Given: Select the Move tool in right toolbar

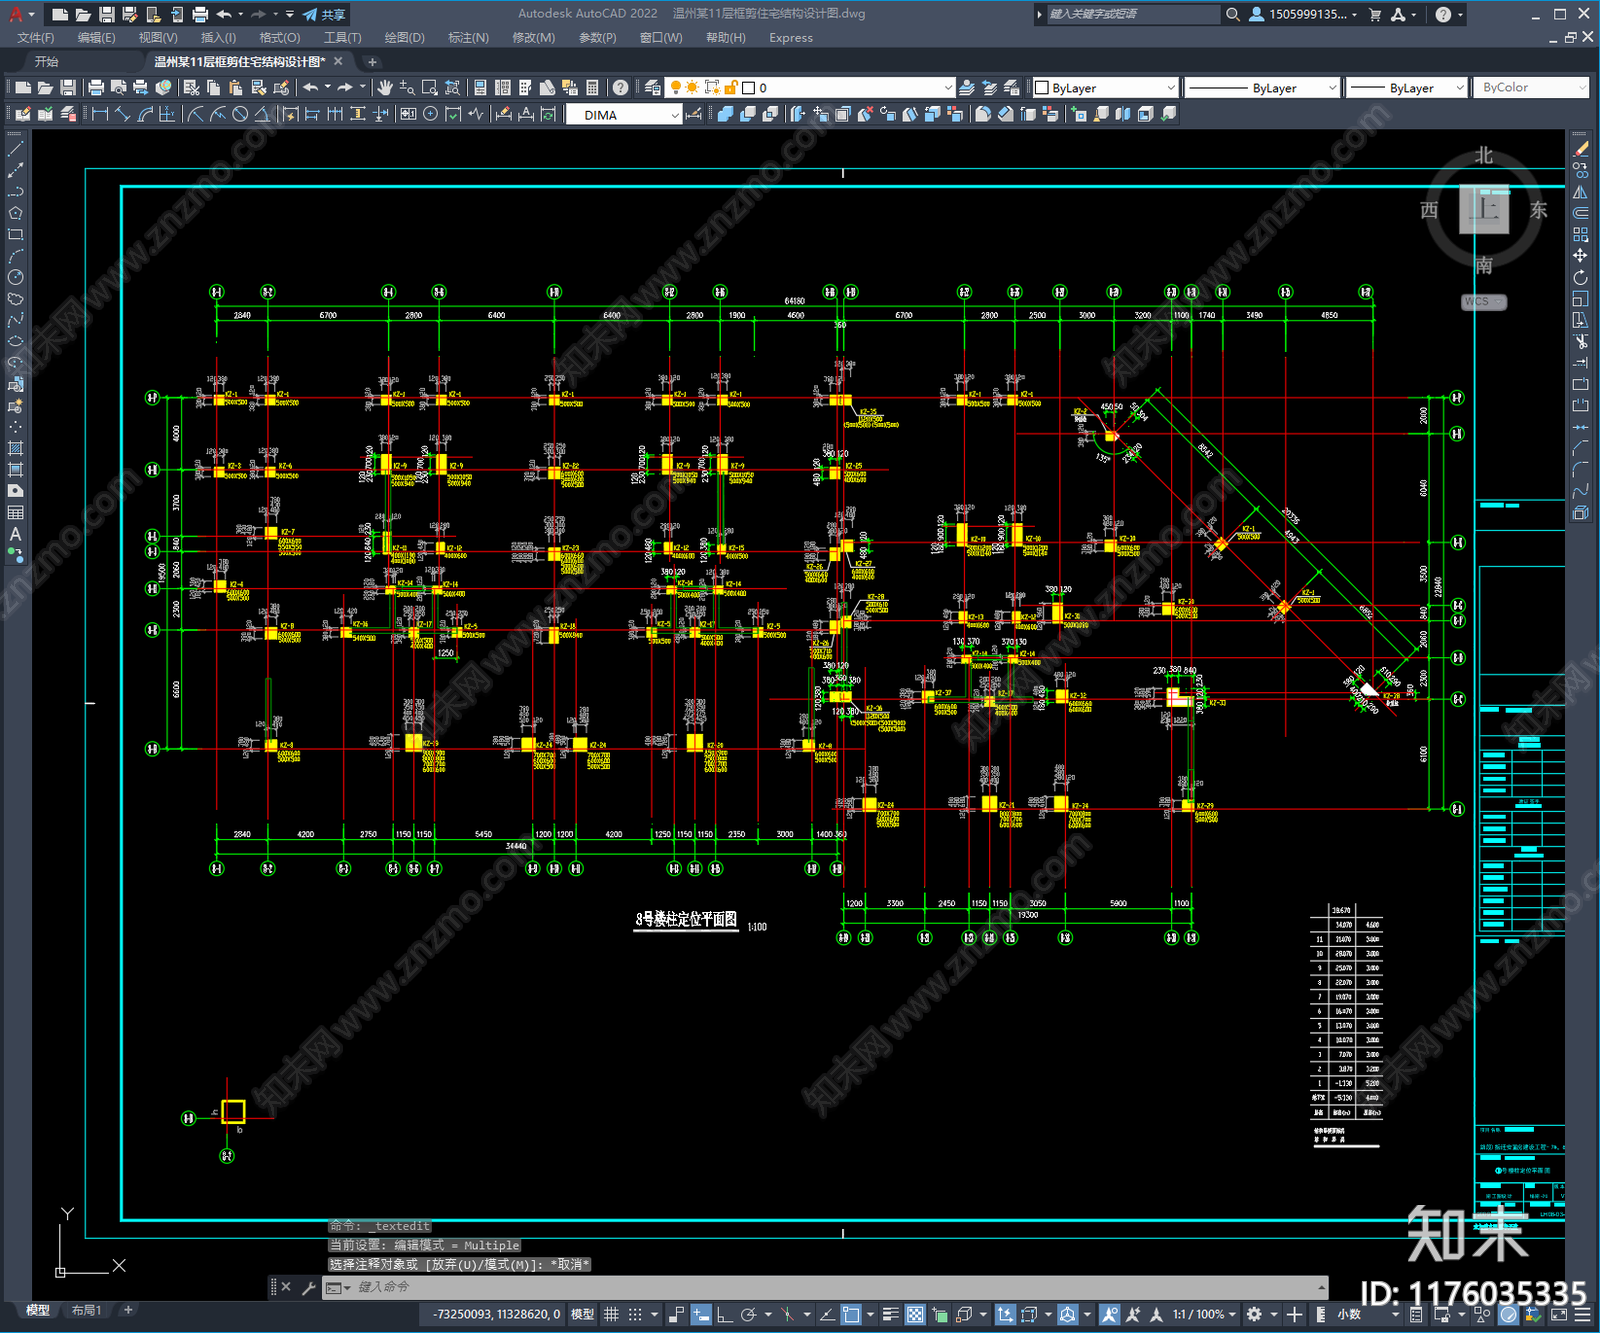Looking at the screenshot, I should (x=1580, y=256).
